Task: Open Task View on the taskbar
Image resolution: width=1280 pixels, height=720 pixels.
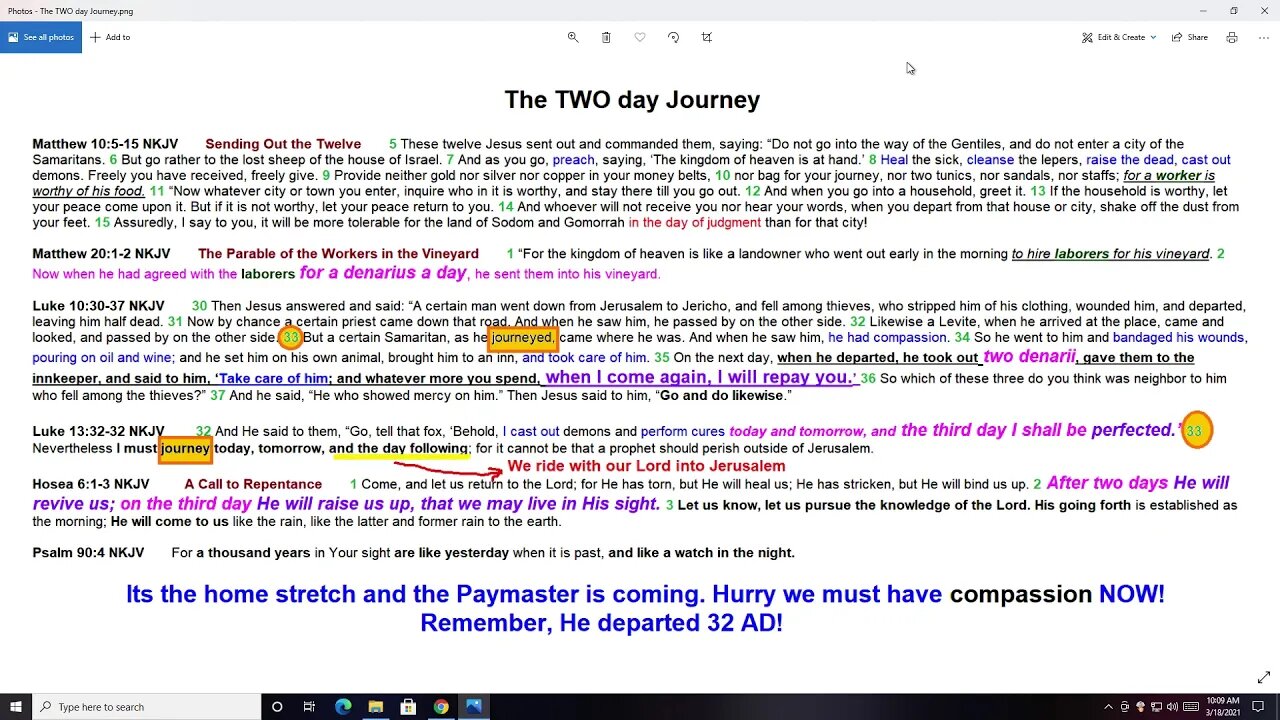Action: click(310, 706)
